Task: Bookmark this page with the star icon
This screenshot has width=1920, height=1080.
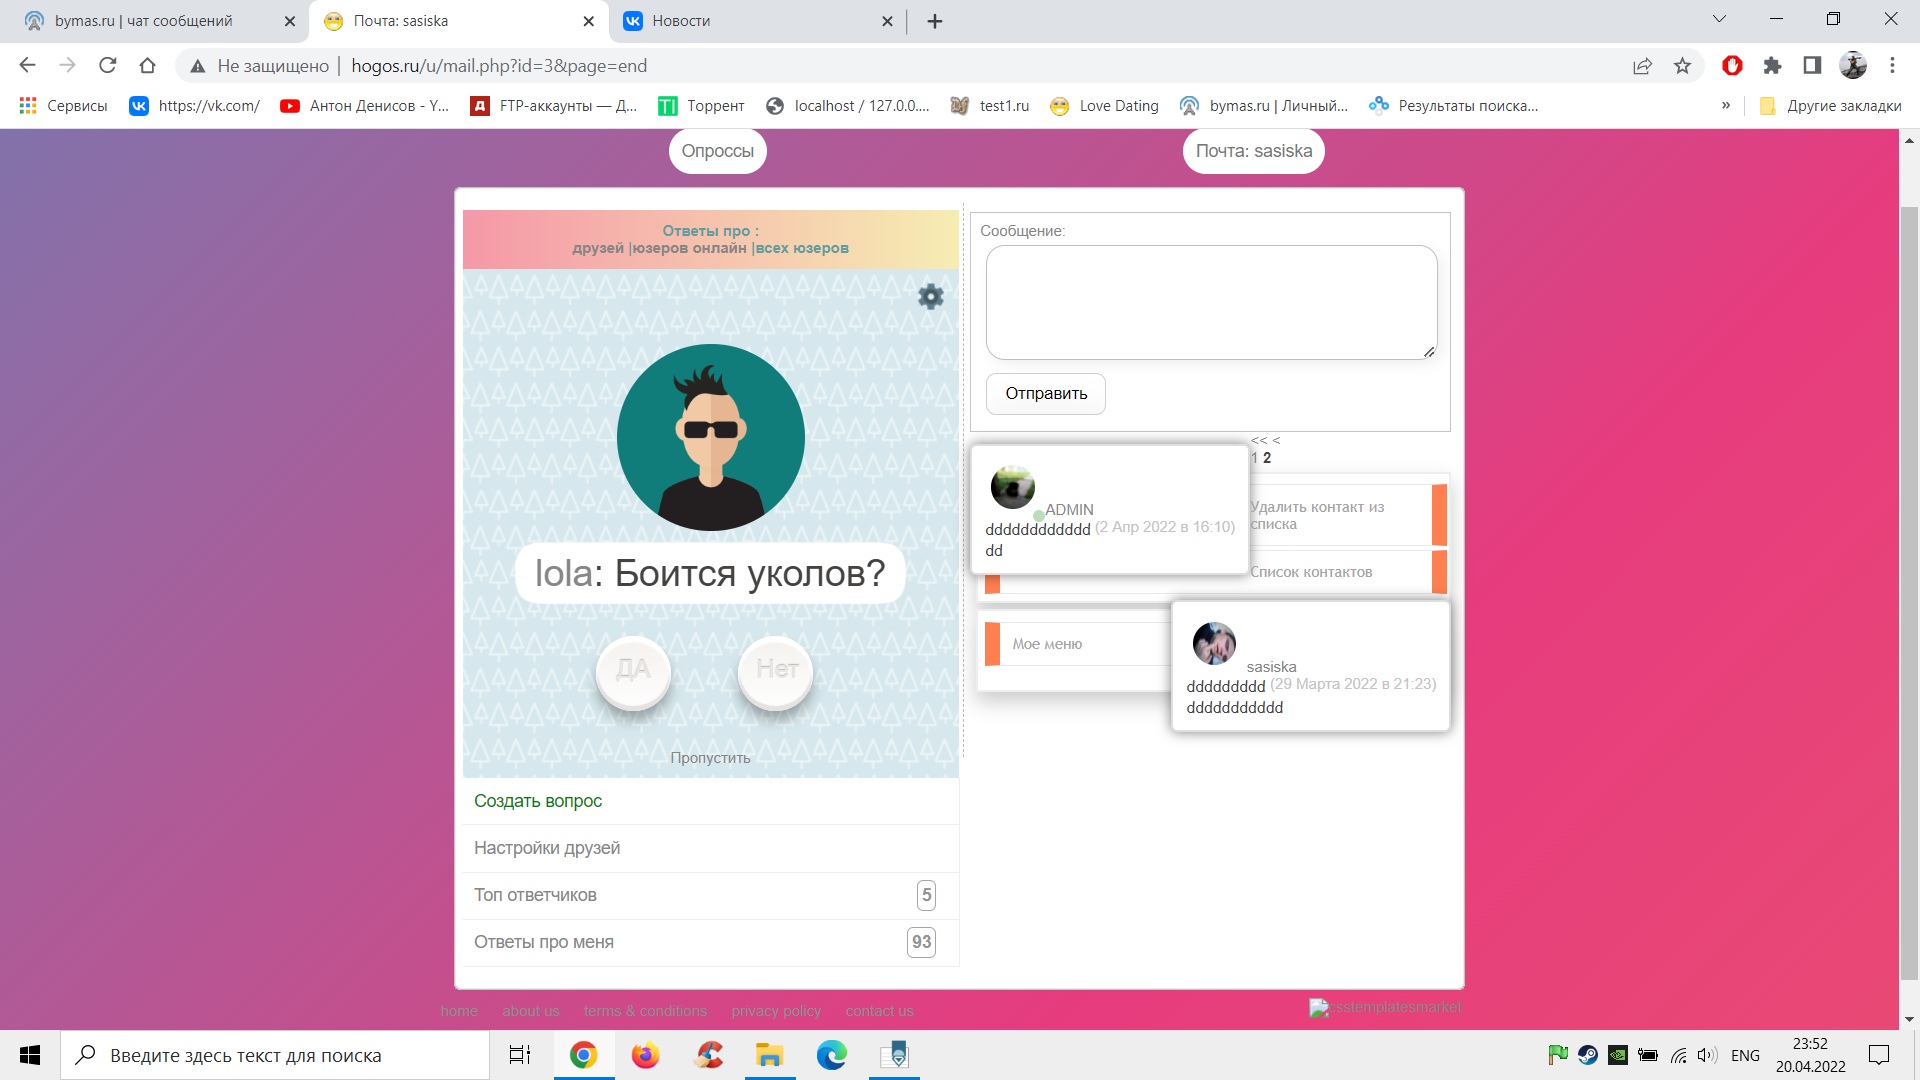Action: click(x=1682, y=66)
